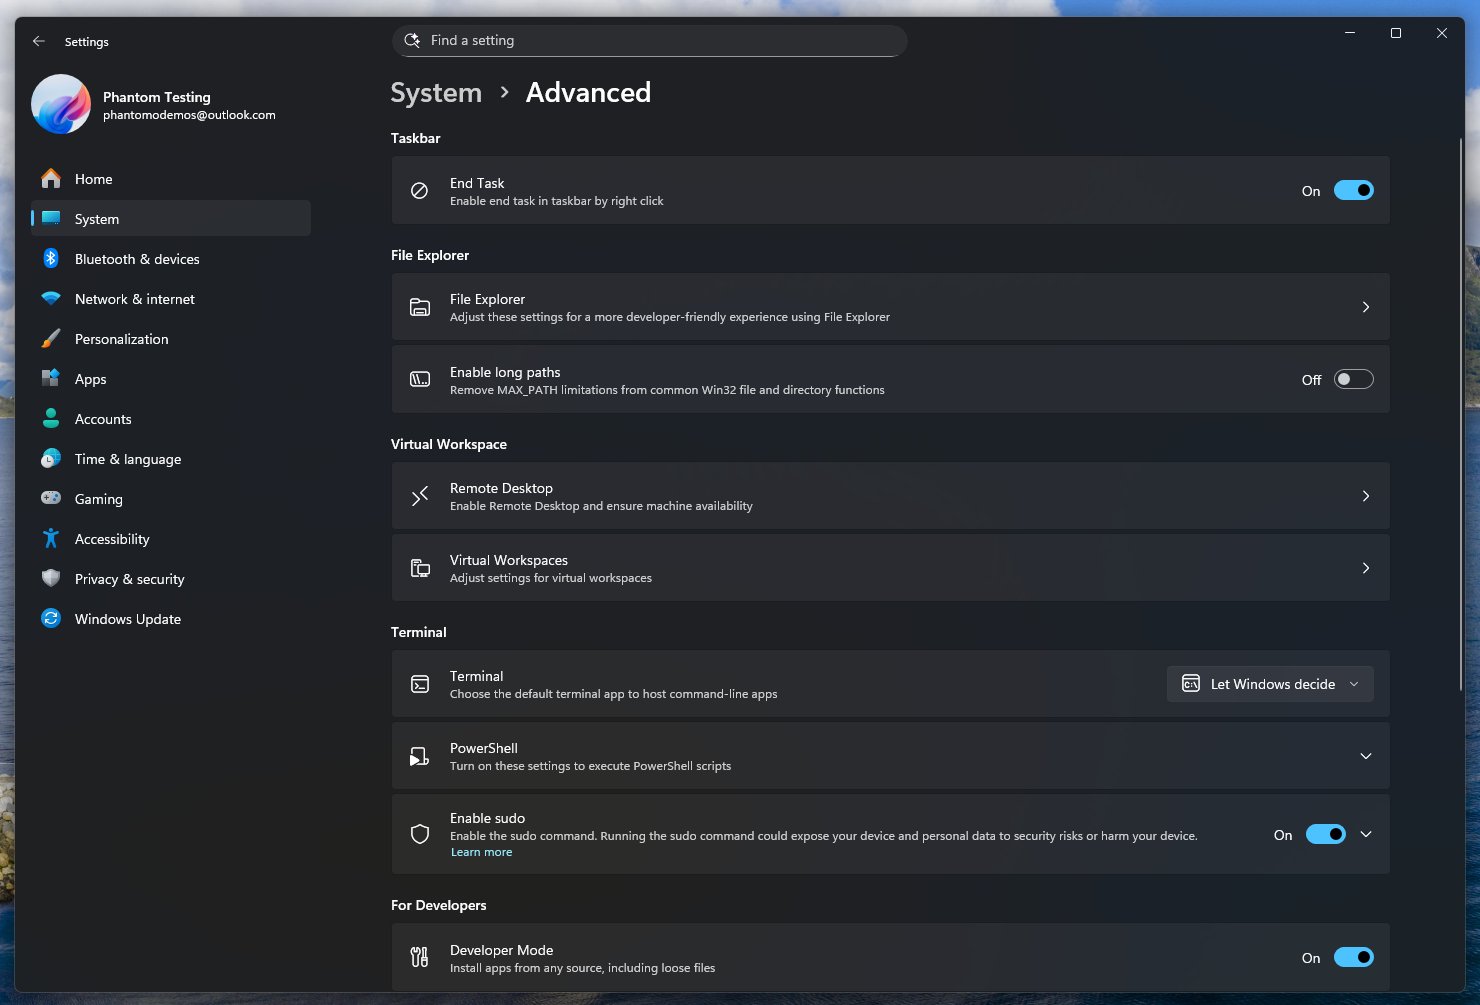Screen dimensions: 1480x1005
Task: Click the PowerShell icon
Action: (x=419, y=756)
